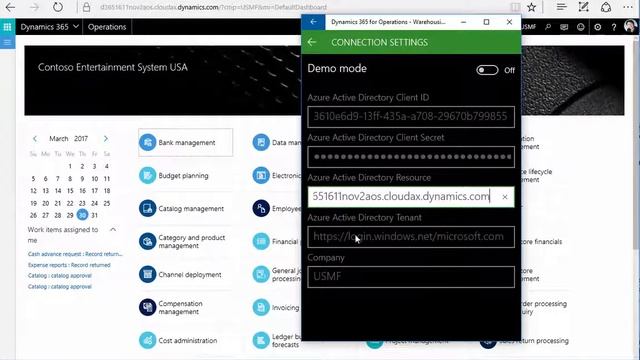Open the web note pen icon
This screenshot has height=360, width=640.
coord(583,7)
